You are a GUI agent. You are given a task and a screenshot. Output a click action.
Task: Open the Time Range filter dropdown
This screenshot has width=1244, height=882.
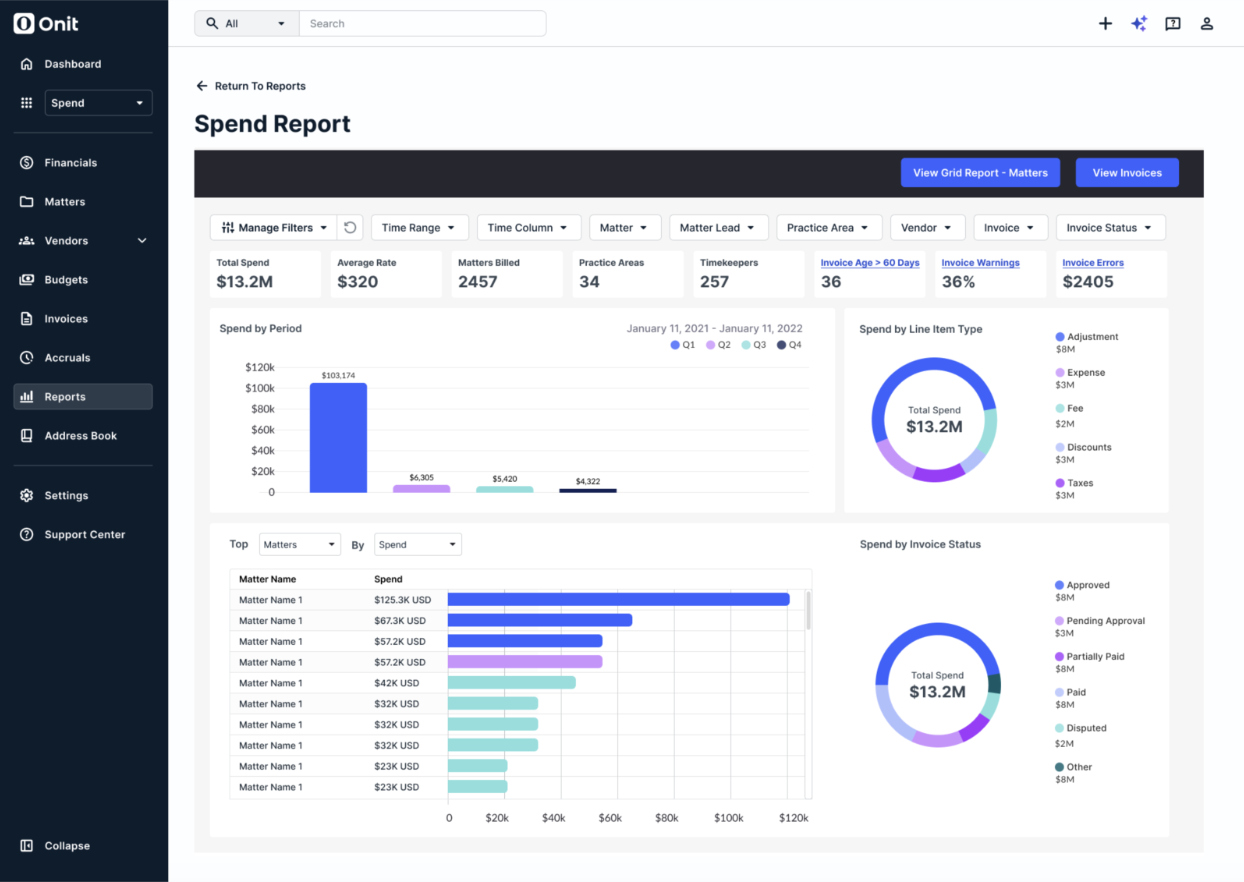(418, 228)
